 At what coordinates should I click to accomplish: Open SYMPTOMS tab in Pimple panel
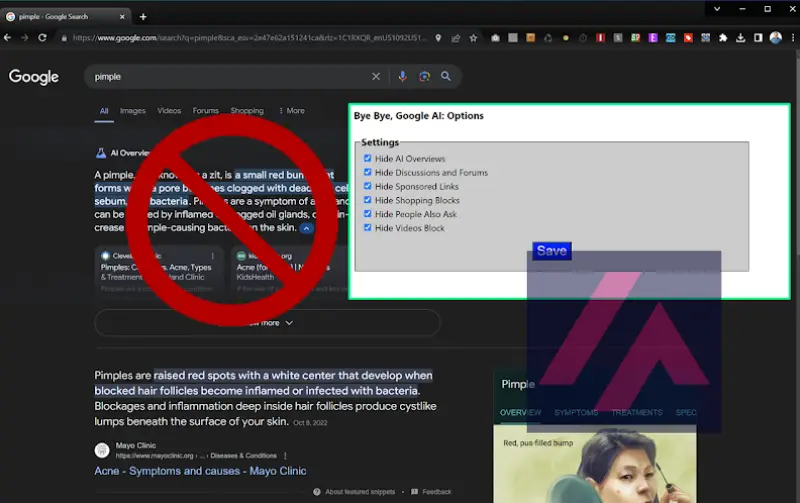[x=576, y=412]
